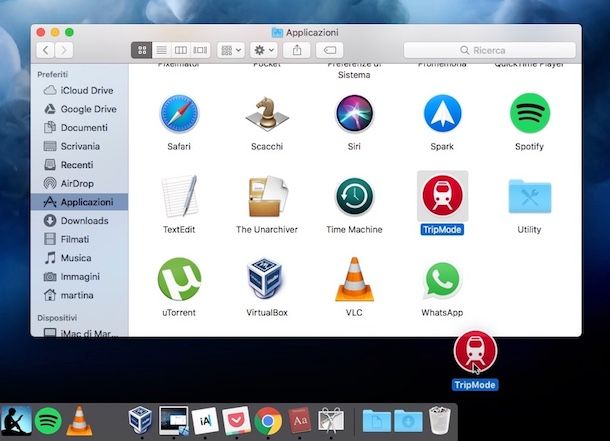
Task: Select VLC in the Applicazioni window
Action: 354,279
